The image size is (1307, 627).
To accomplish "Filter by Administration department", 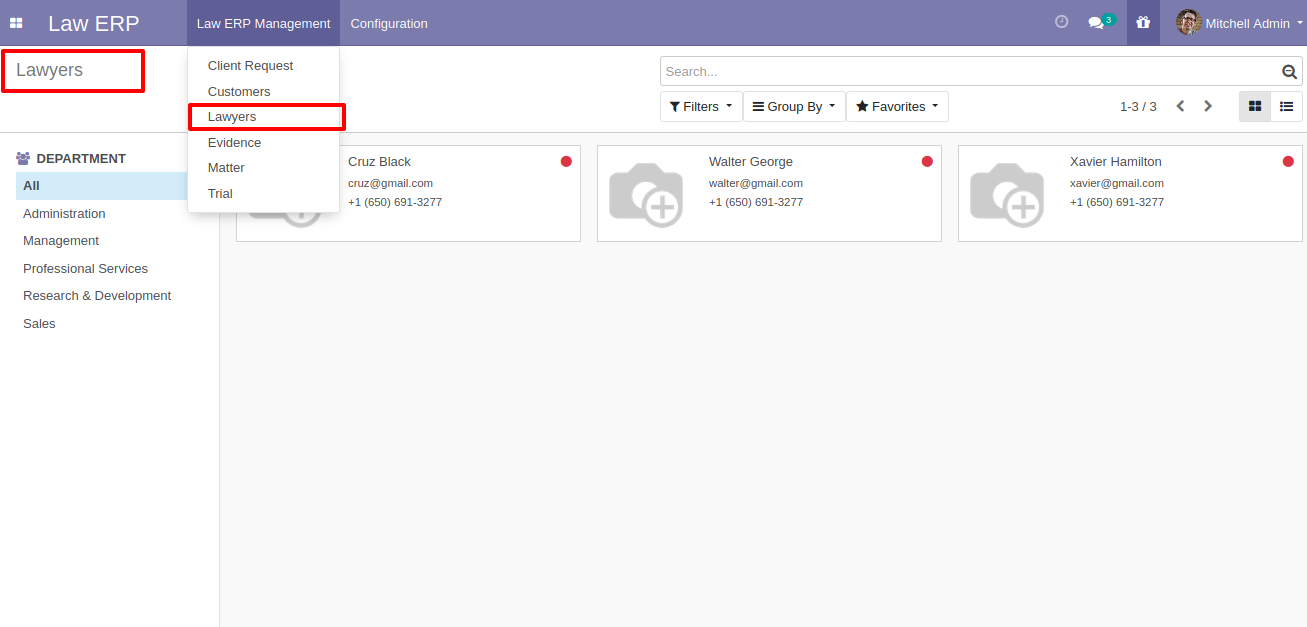I will pyautogui.click(x=64, y=213).
